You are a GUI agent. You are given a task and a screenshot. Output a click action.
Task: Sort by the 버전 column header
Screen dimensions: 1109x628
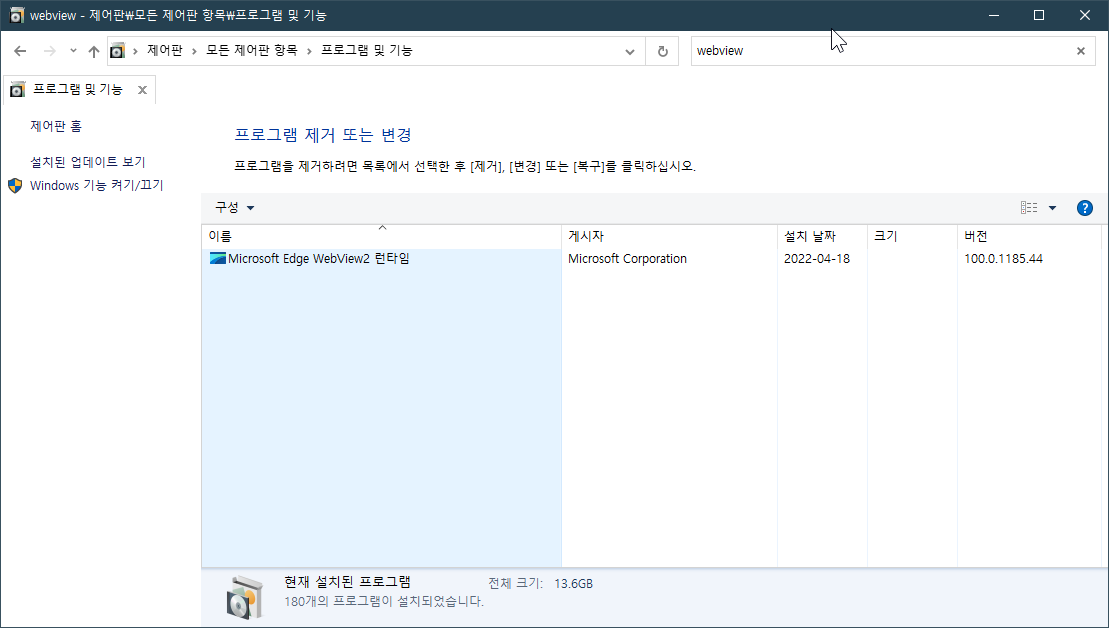tap(1029, 236)
